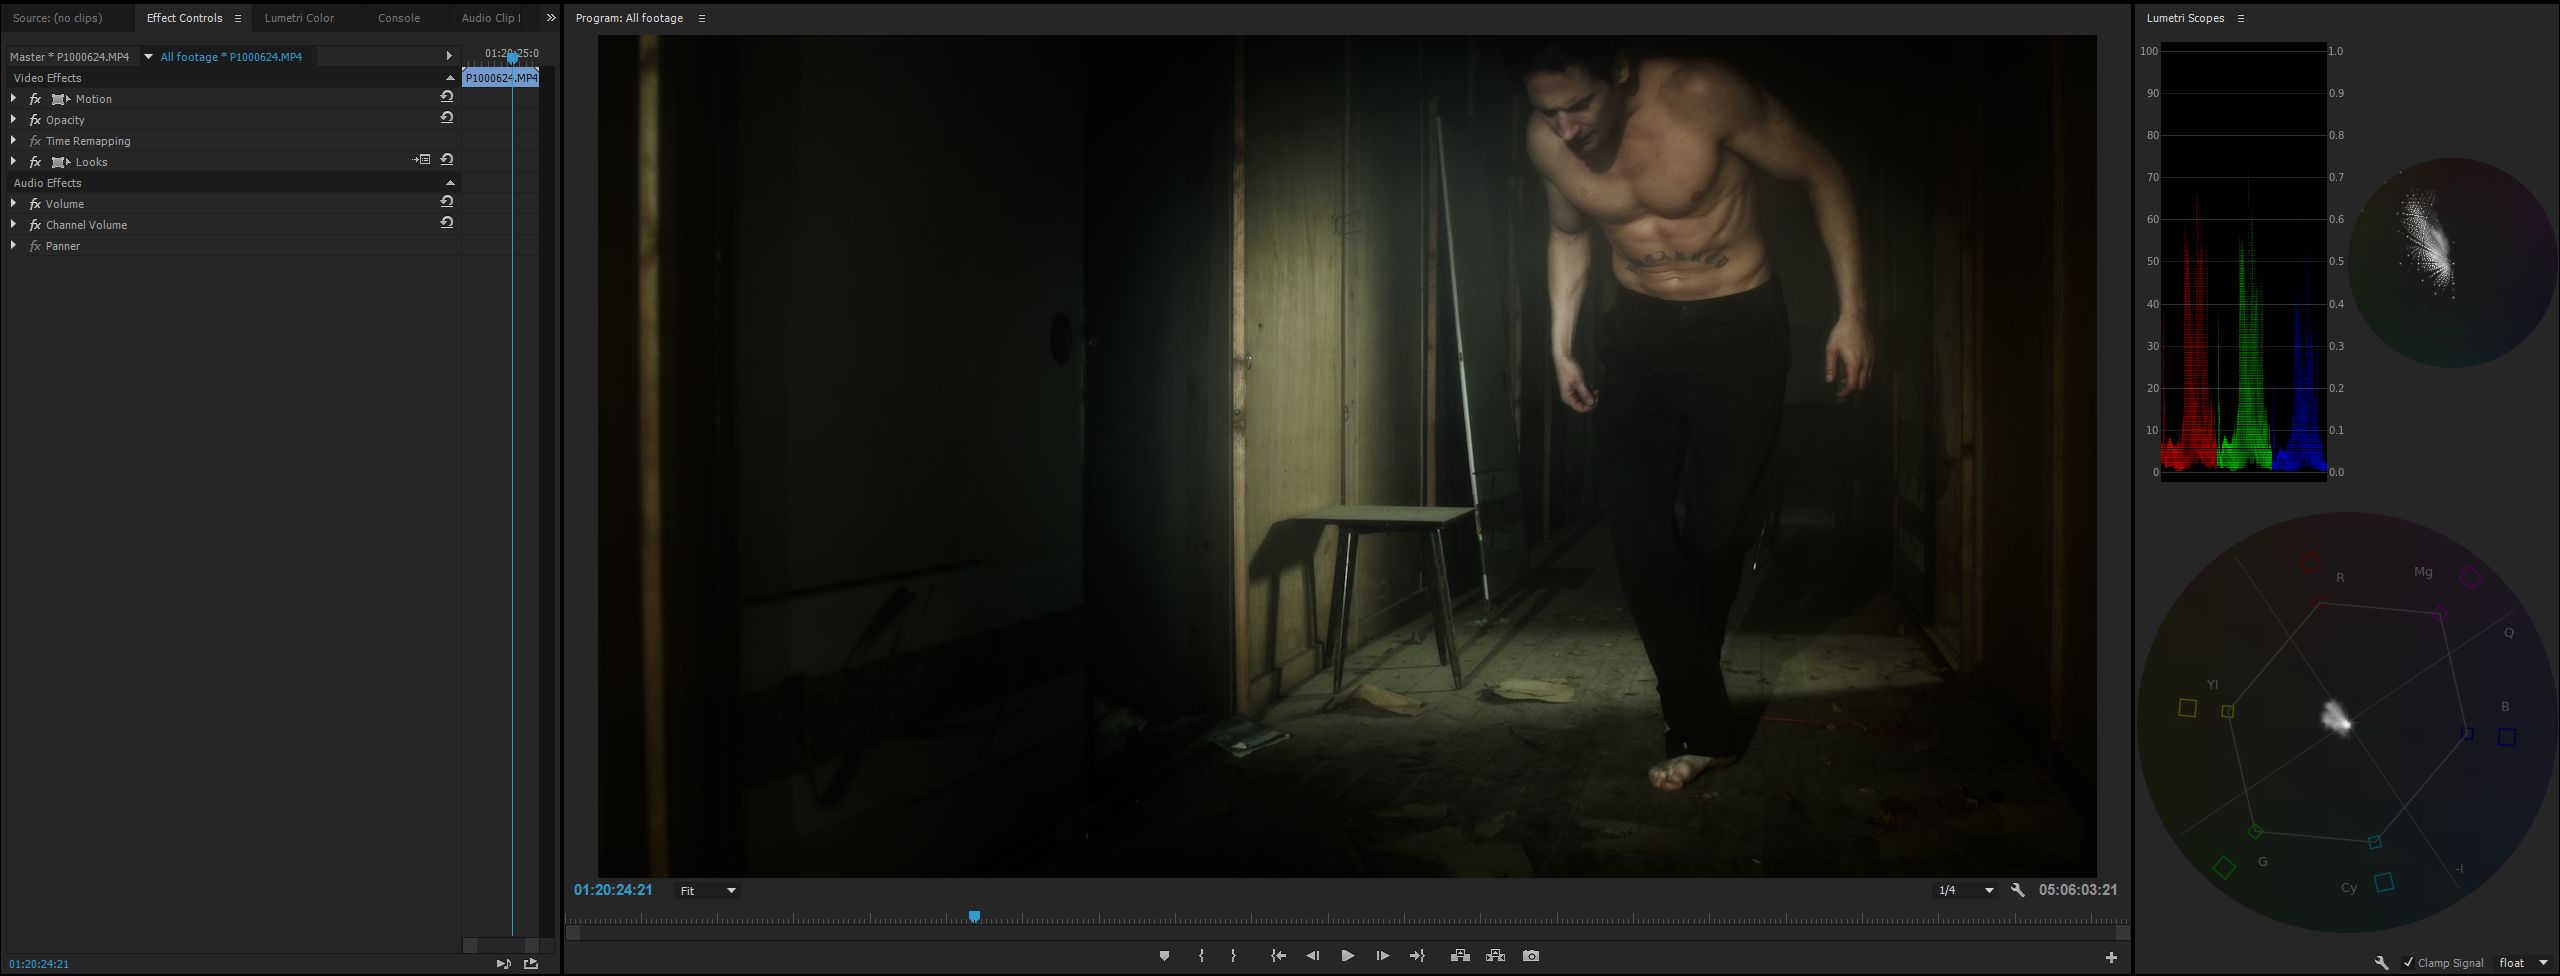Toggle the Opacity effect fx switch
Viewport: 2560px width, 976px height.
(x=35, y=120)
